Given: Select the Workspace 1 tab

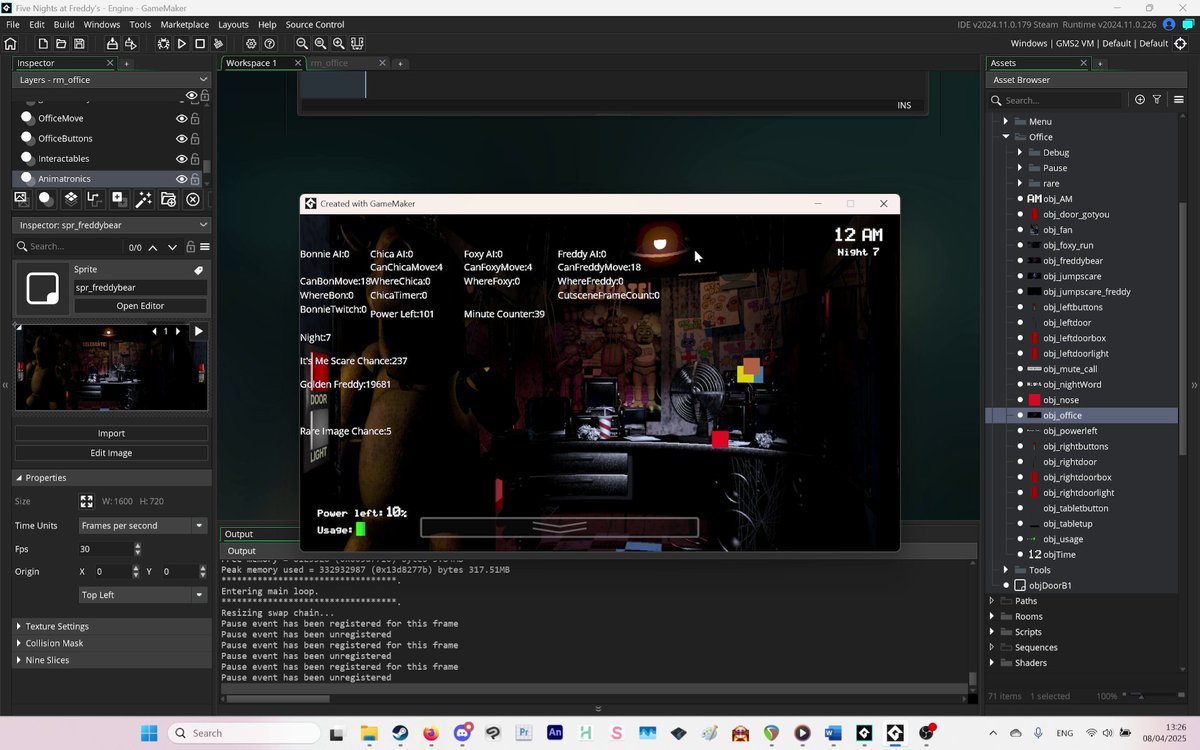Looking at the screenshot, I should pyautogui.click(x=251, y=63).
